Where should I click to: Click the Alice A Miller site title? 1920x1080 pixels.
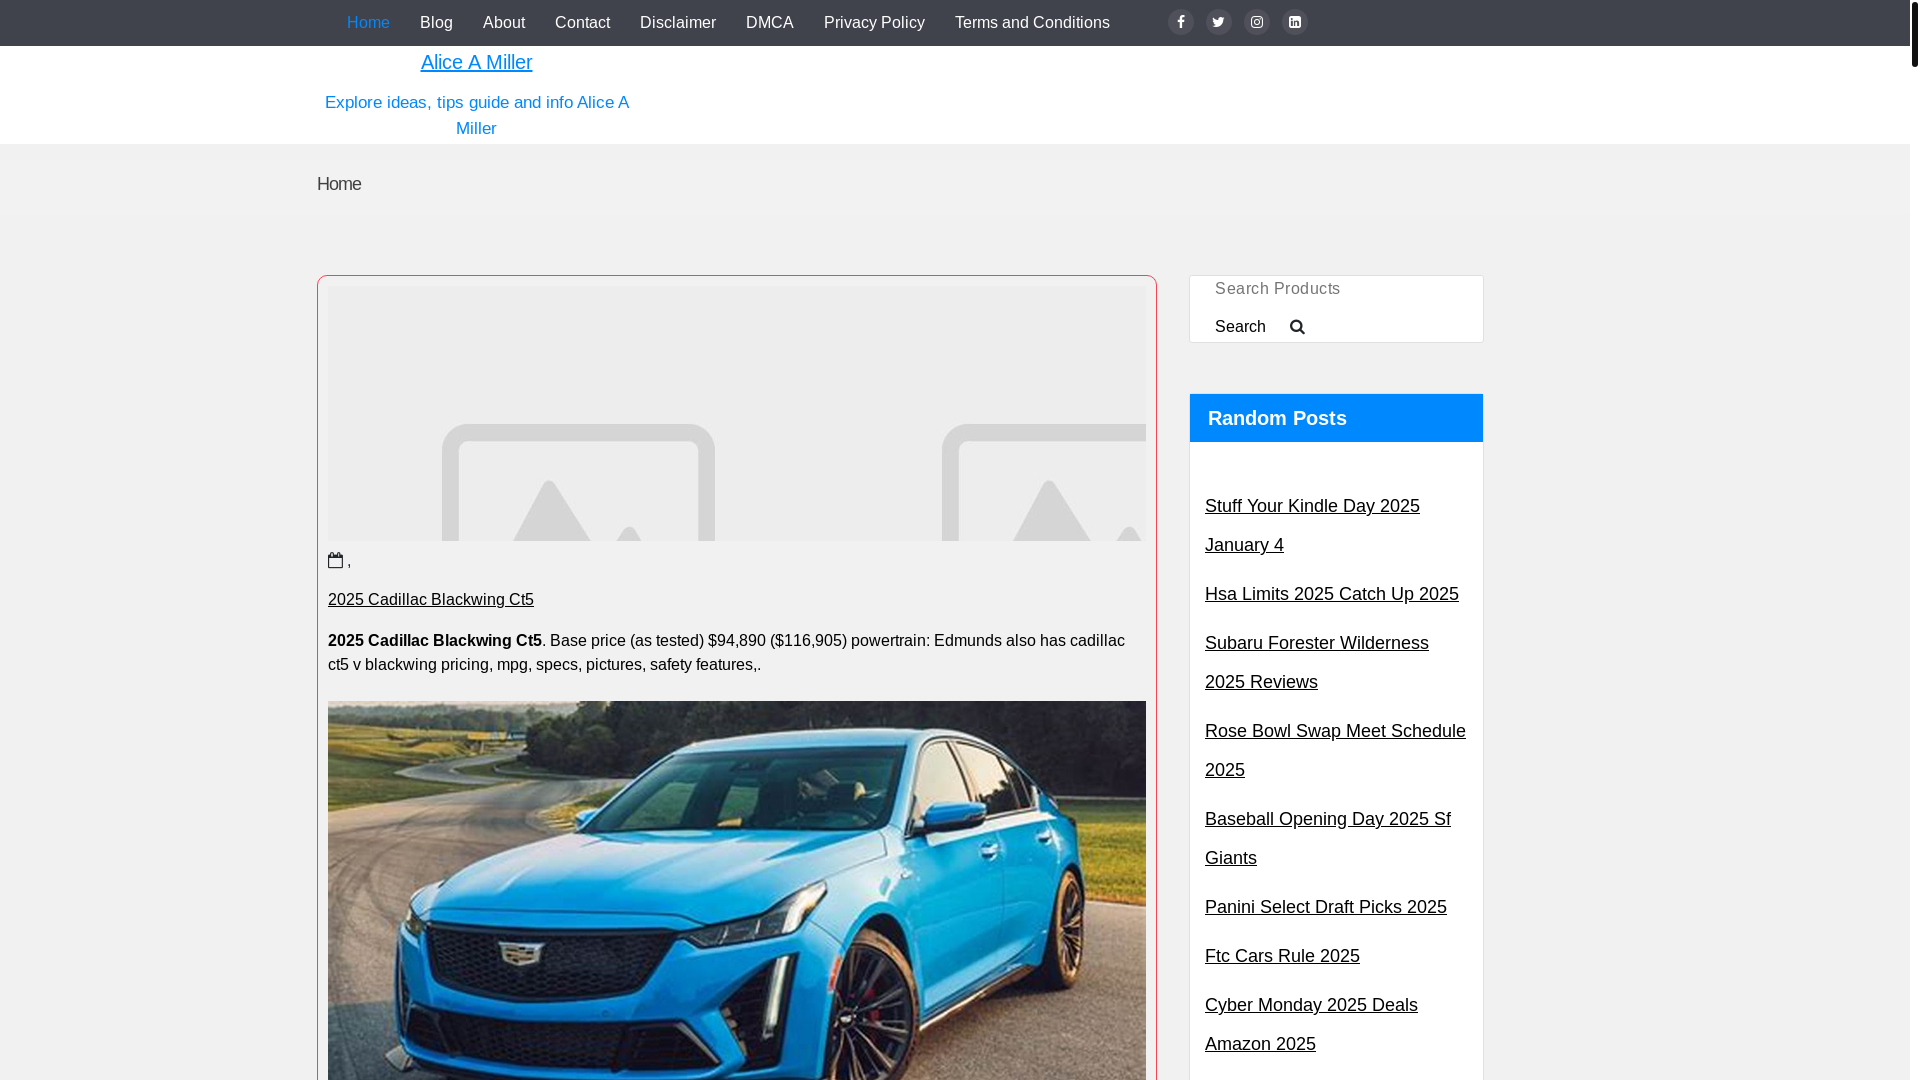tap(476, 62)
